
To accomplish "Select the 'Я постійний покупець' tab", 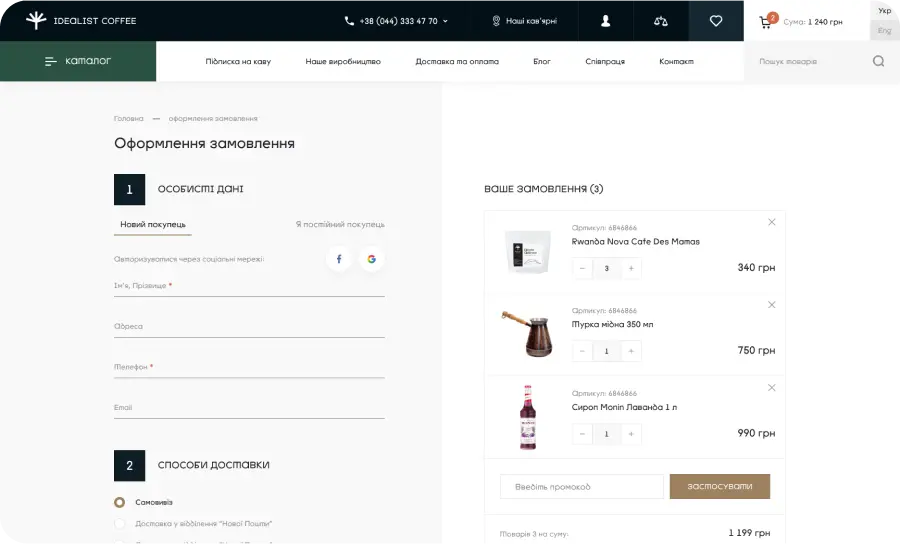I will pyautogui.click(x=340, y=224).
